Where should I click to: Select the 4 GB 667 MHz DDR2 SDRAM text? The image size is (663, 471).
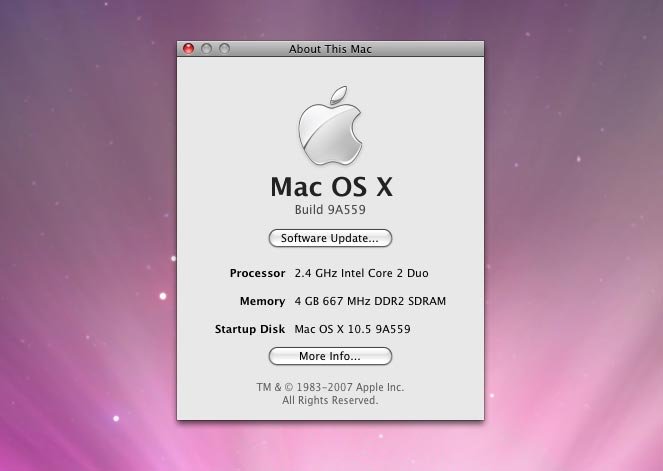(369, 301)
